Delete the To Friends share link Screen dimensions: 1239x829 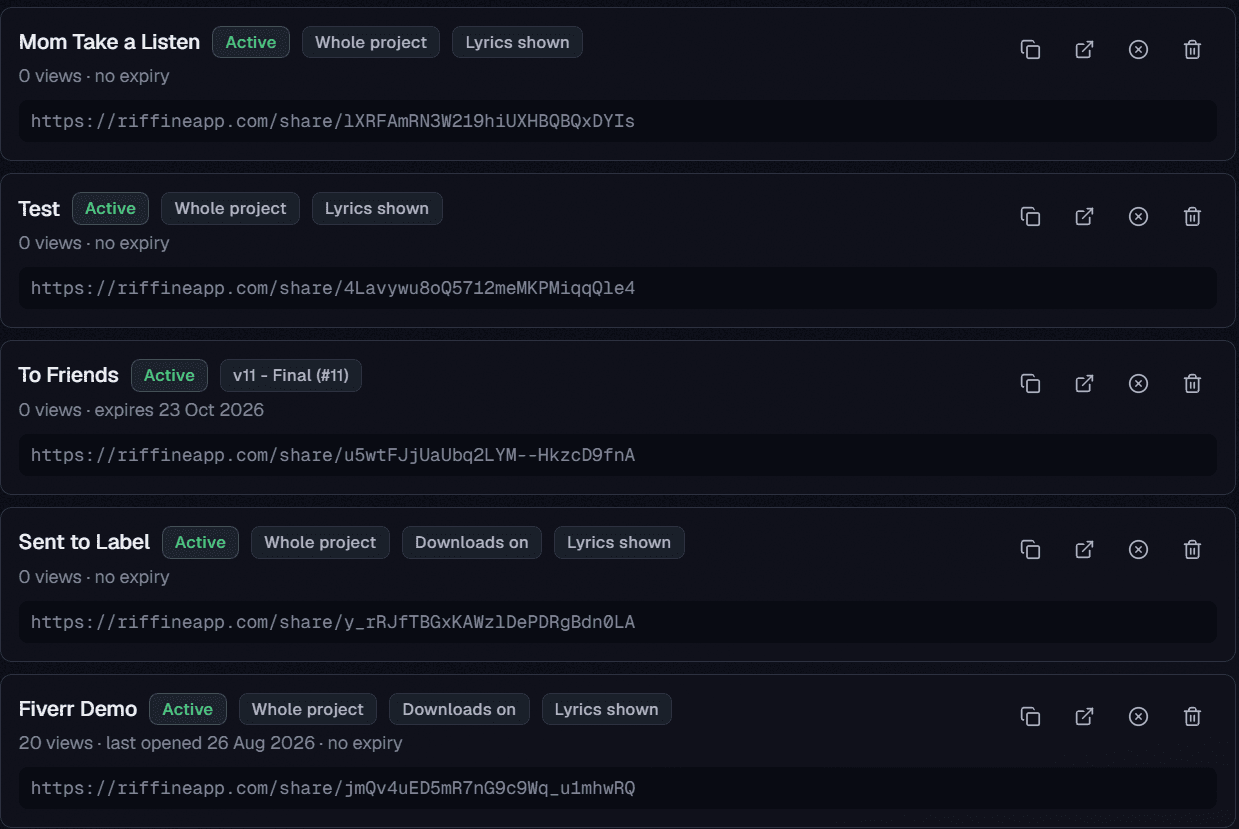[1192, 383]
